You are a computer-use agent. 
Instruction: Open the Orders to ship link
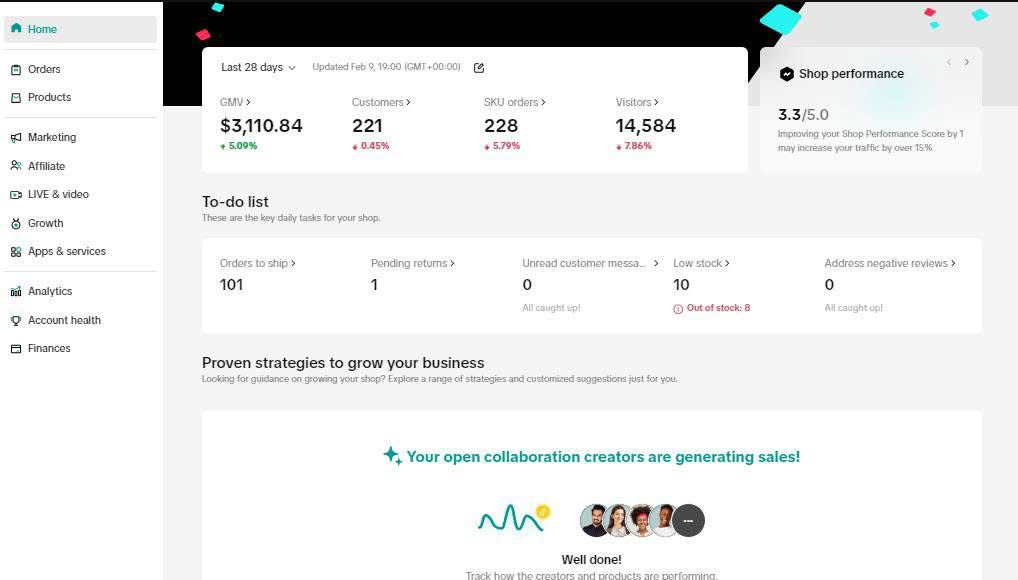(258, 263)
